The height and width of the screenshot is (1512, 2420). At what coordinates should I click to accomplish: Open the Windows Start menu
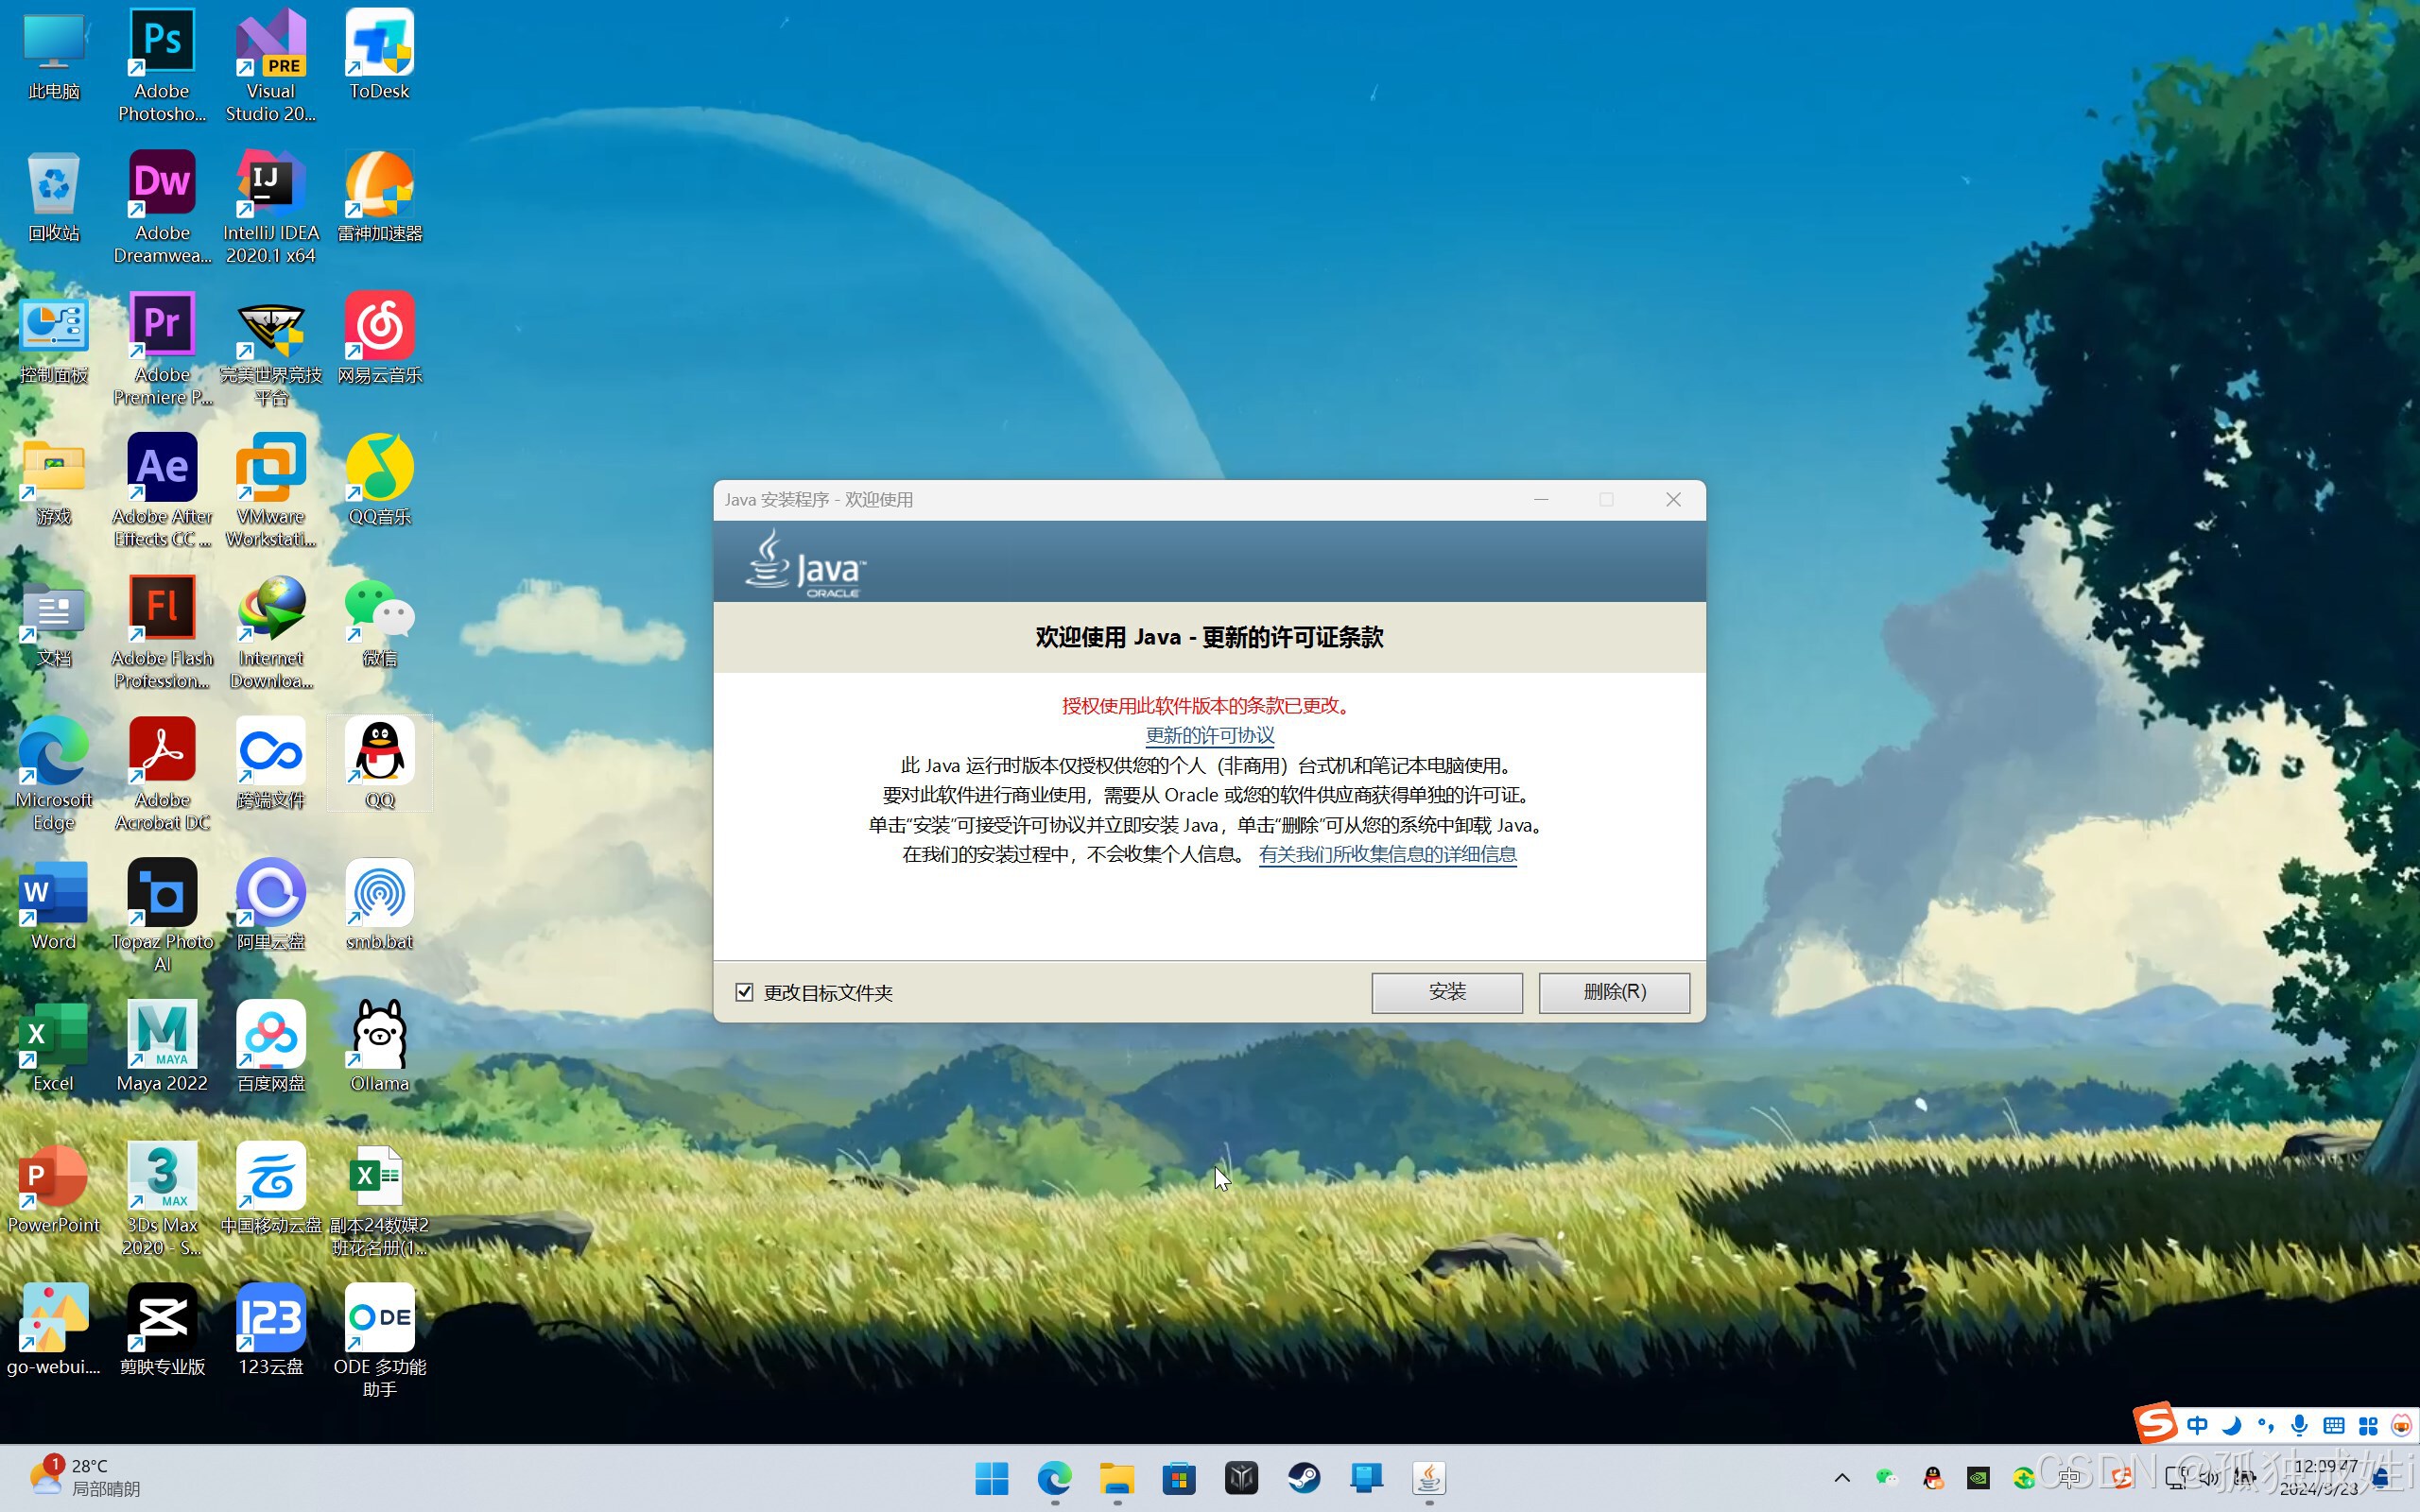click(991, 1477)
